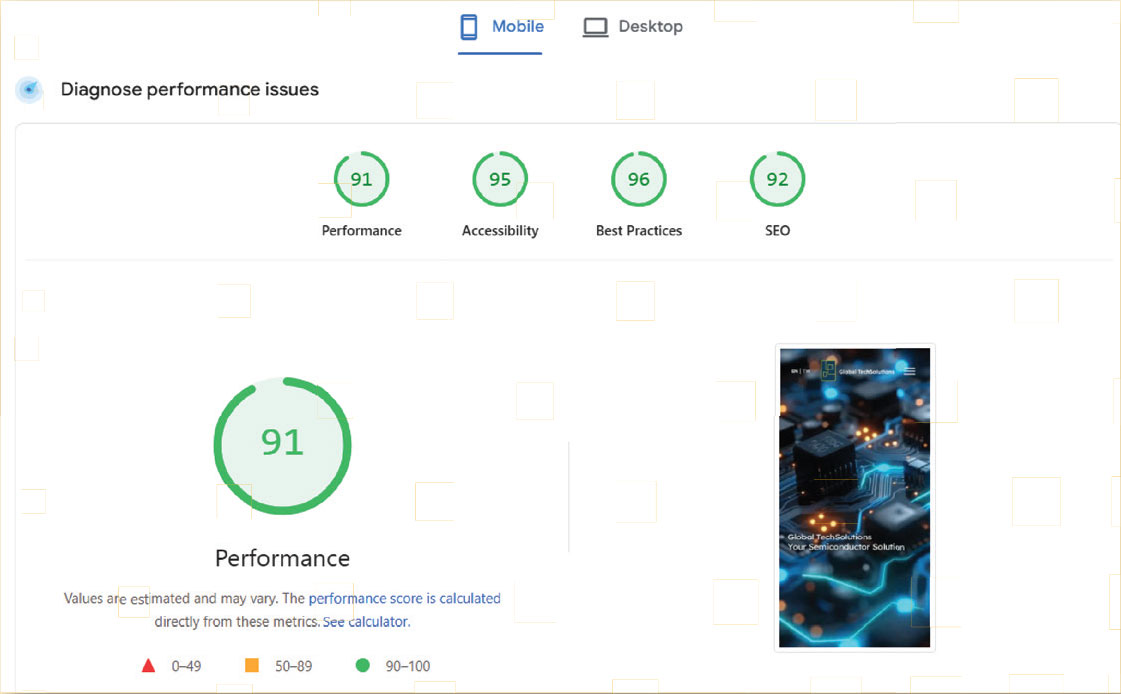Click the red triangle 0–49 legend marker
This screenshot has height=694, width=1121.
148,666
